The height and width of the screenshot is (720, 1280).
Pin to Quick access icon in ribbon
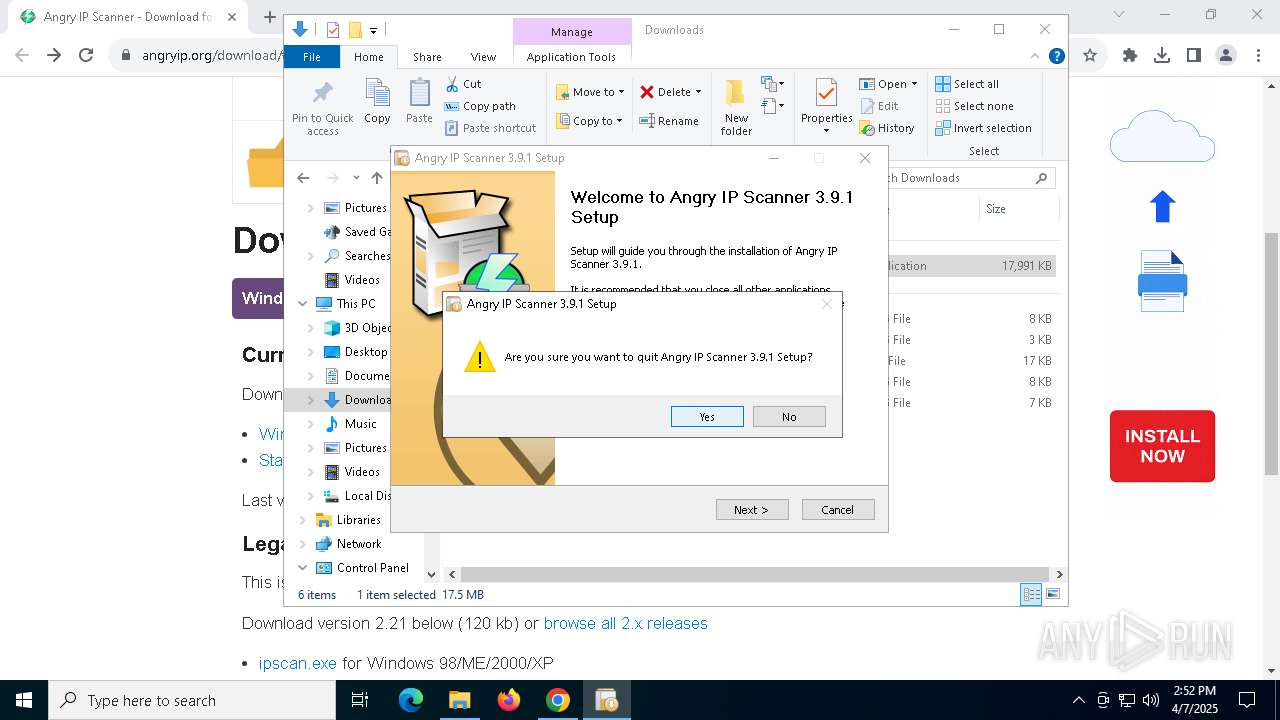pos(322,108)
